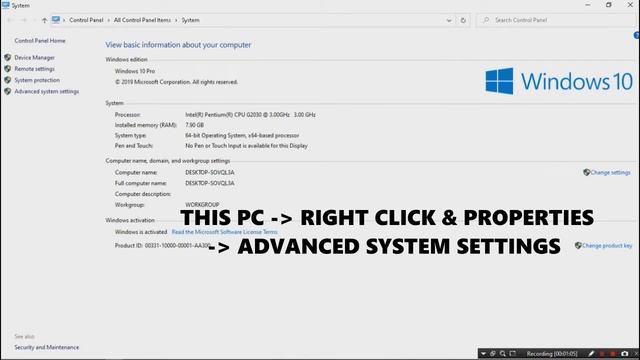Click the Windows 10 Pro text

click(x=135, y=71)
